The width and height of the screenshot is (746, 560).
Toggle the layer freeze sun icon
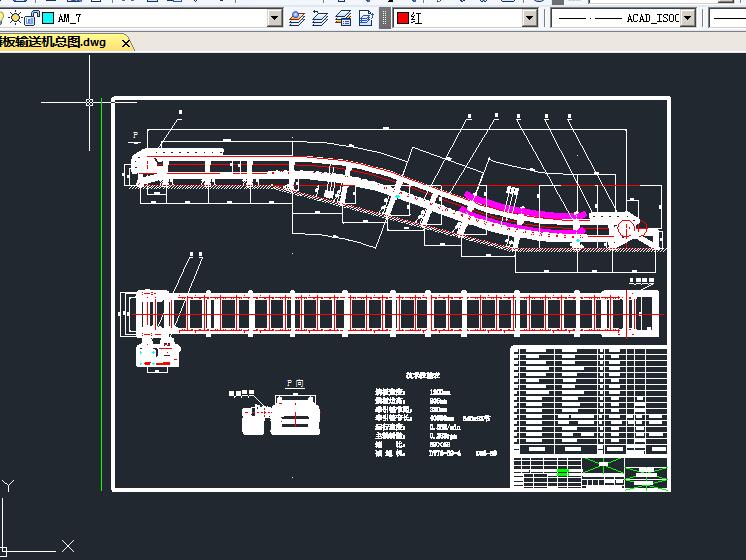(x=15, y=18)
